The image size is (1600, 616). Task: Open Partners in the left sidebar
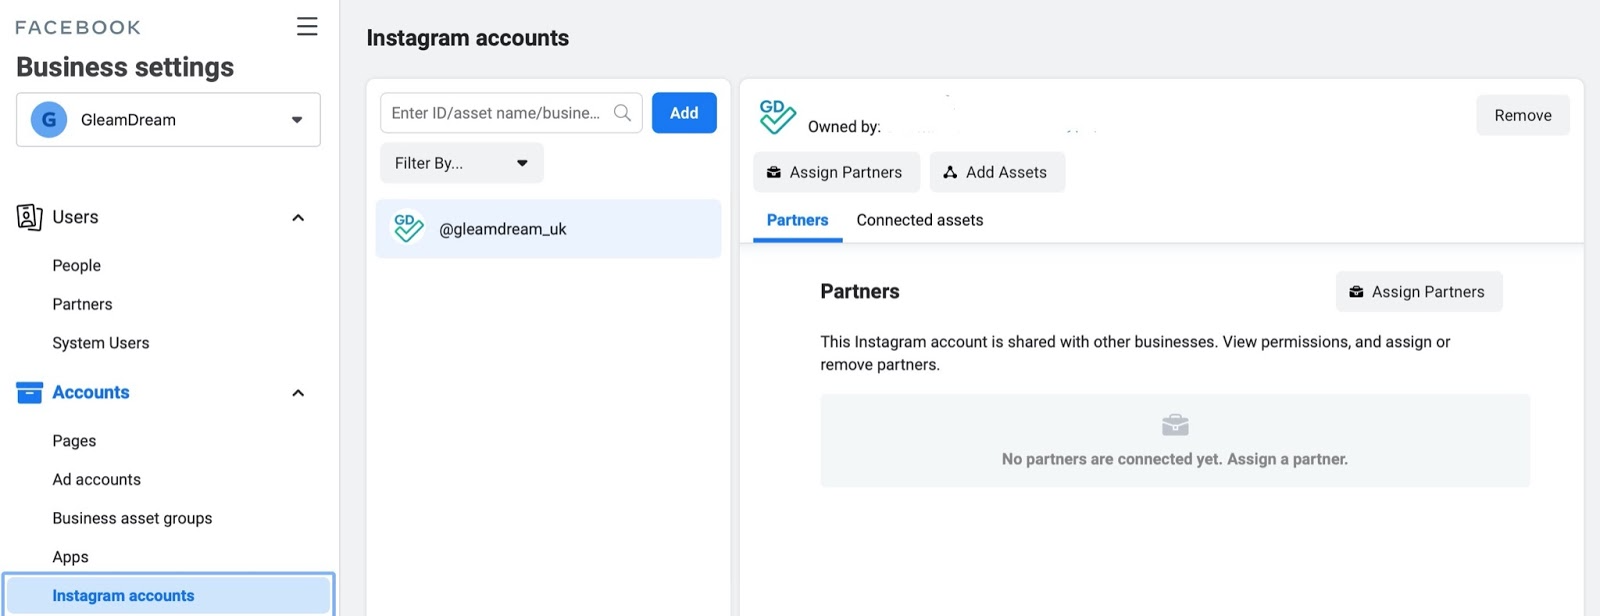[82, 304]
